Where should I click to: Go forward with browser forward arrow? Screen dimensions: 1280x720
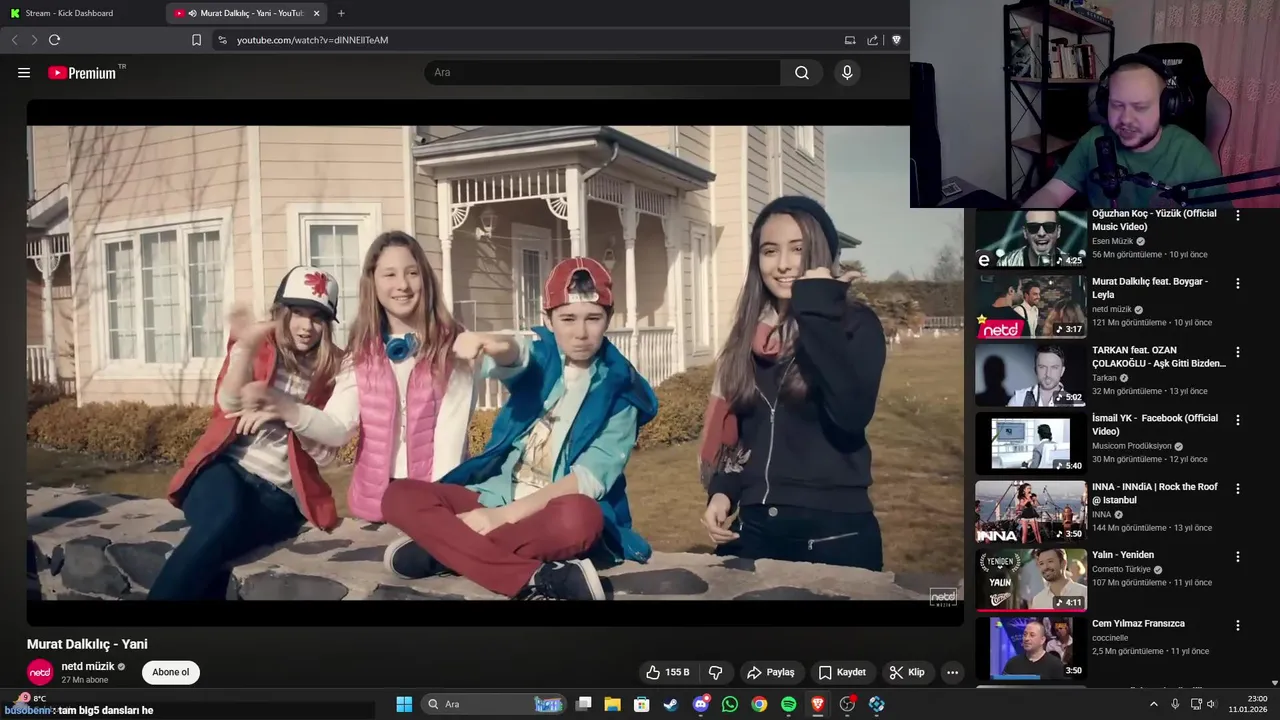(x=34, y=40)
